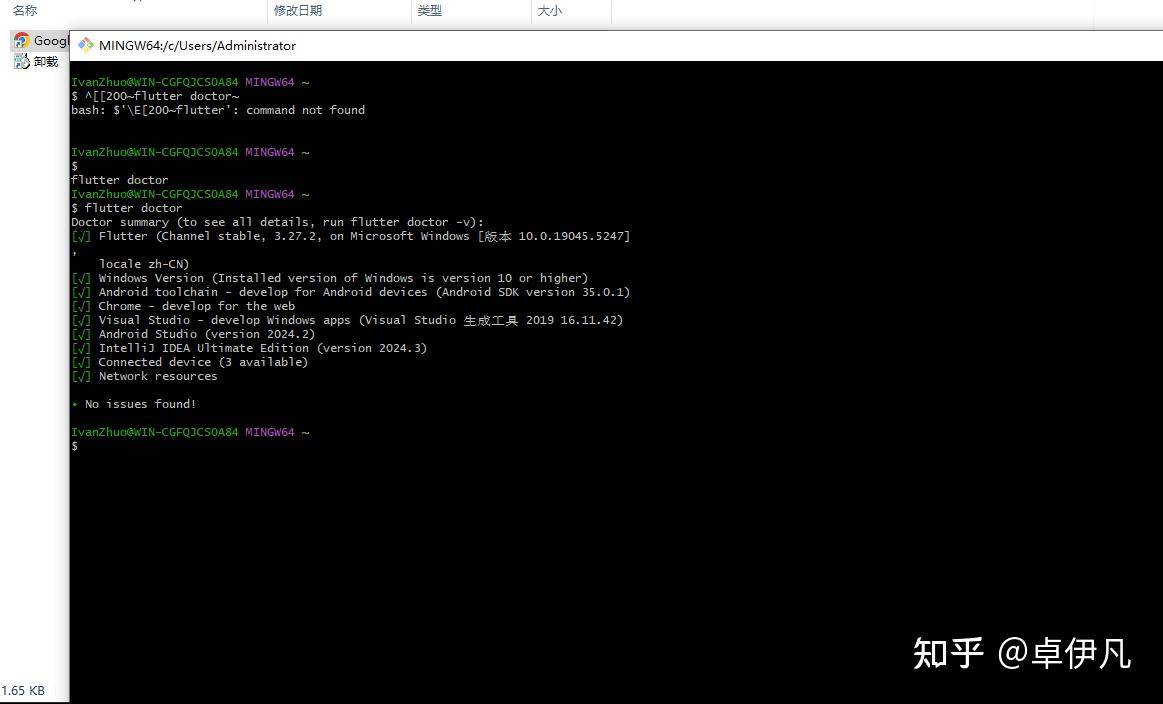The width and height of the screenshot is (1163, 704).
Task: Click the Android Studio version 2024.2 line
Action: 194,335
